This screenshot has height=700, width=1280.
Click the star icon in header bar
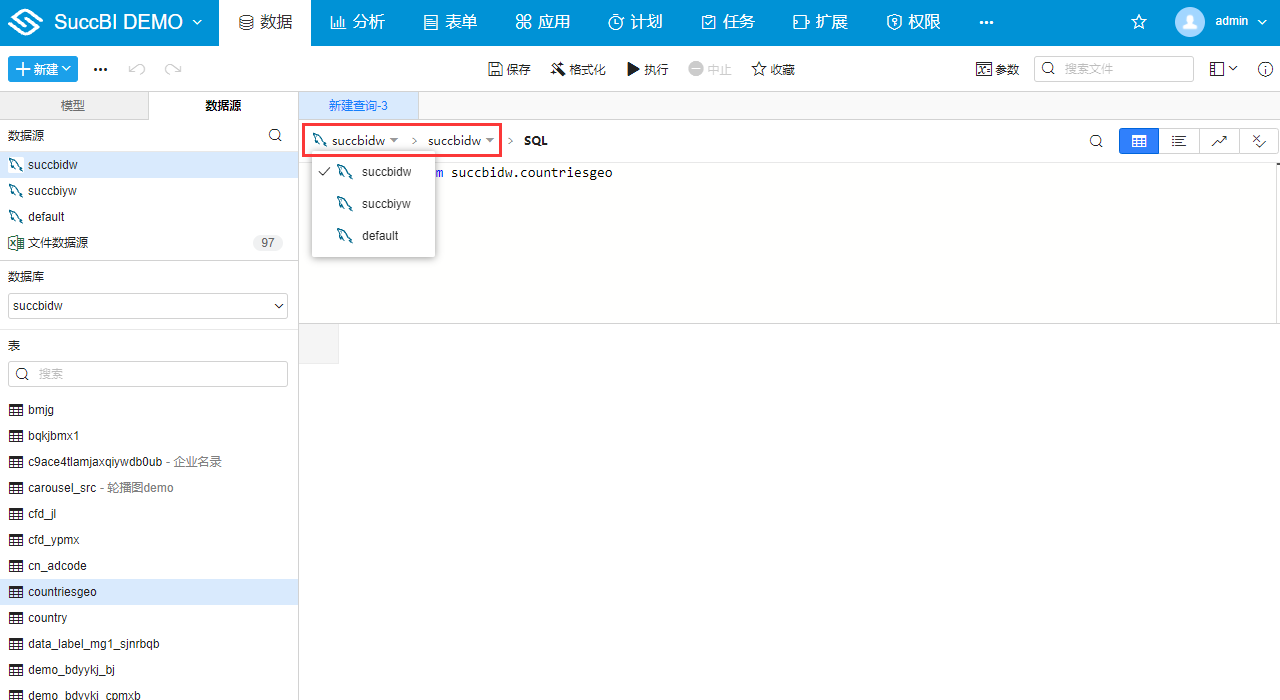pyautogui.click(x=1139, y=22)
